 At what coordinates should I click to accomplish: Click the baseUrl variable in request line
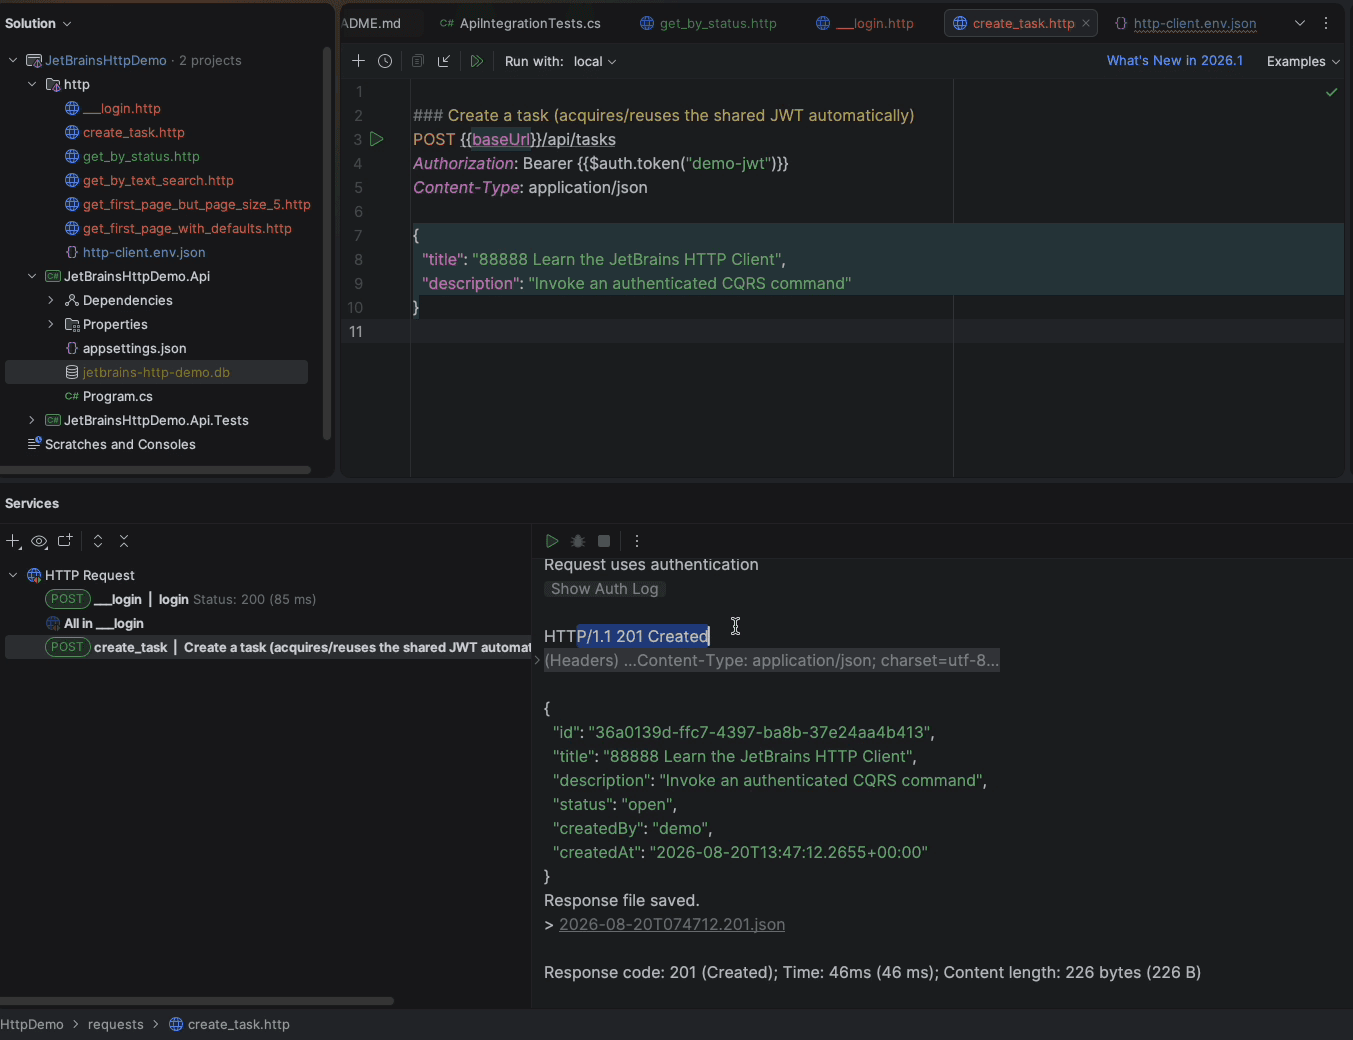pos(501,139)
